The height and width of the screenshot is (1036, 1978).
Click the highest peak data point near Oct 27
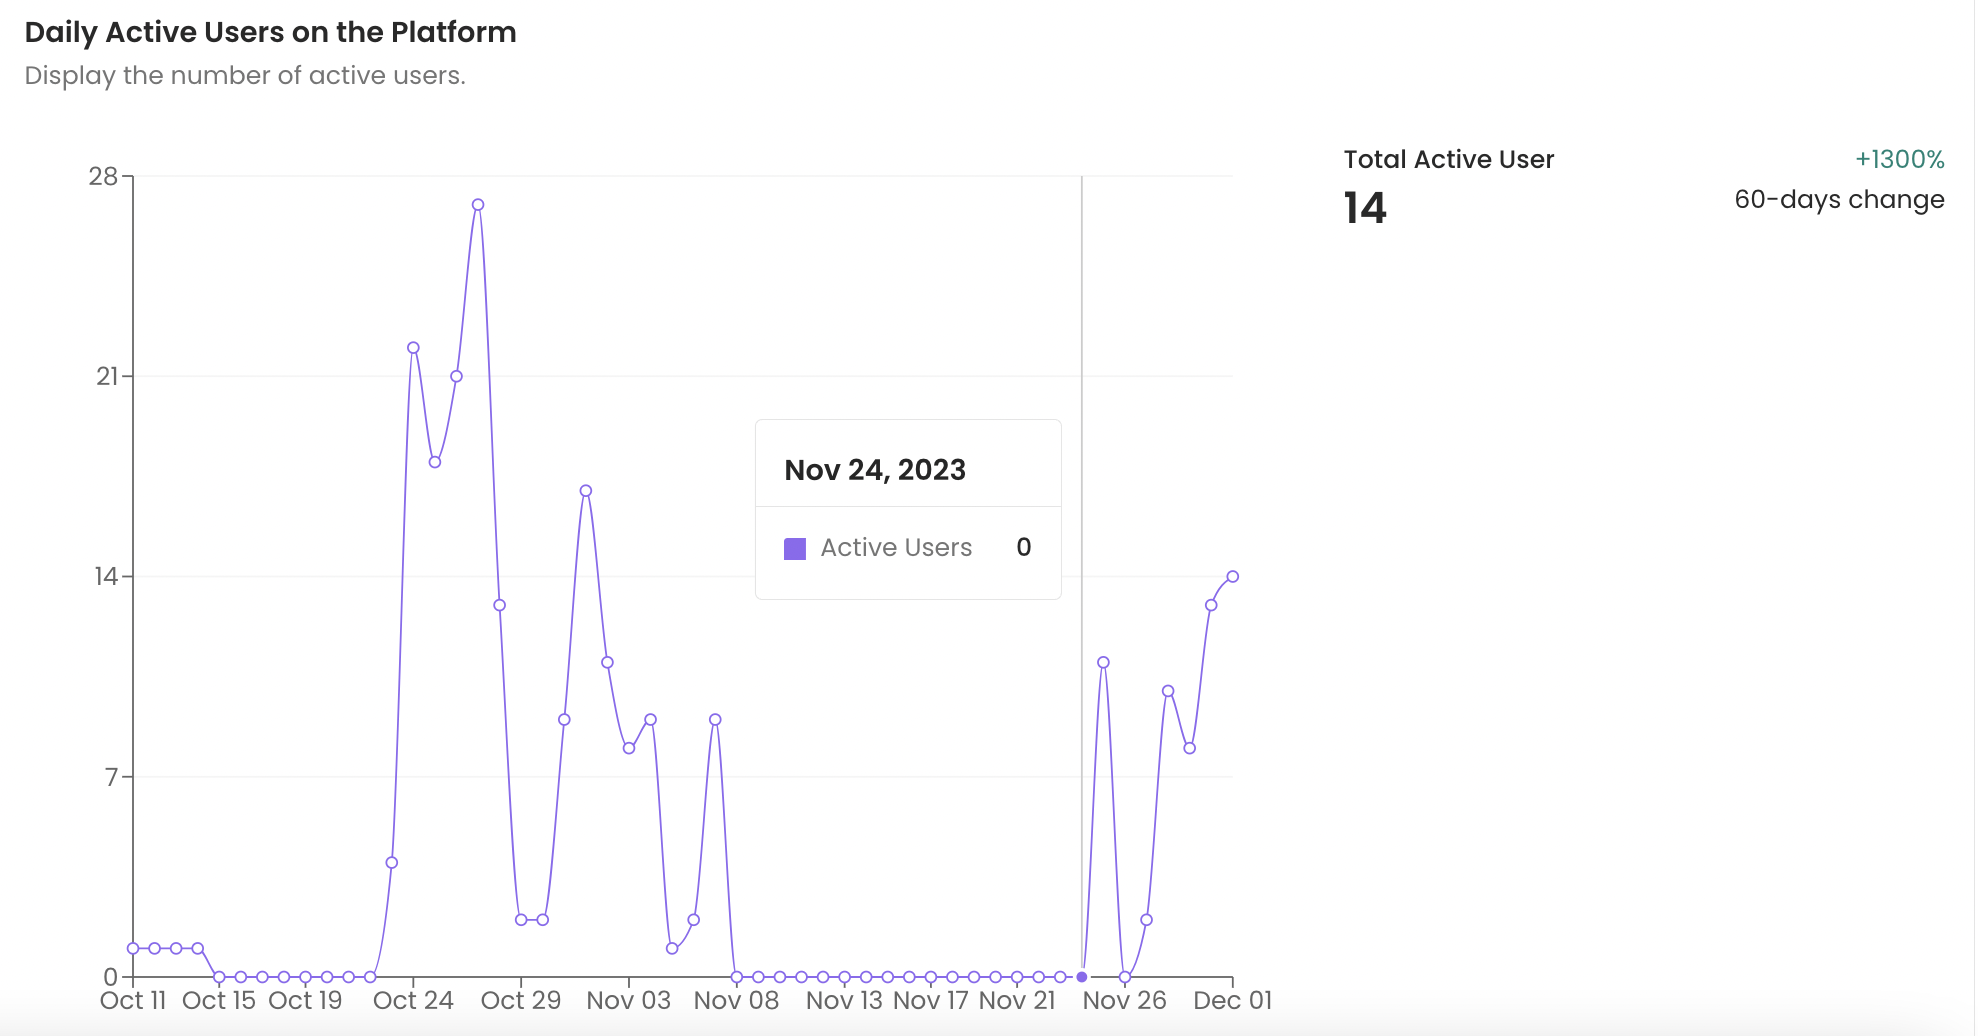[x=478, y=205]
